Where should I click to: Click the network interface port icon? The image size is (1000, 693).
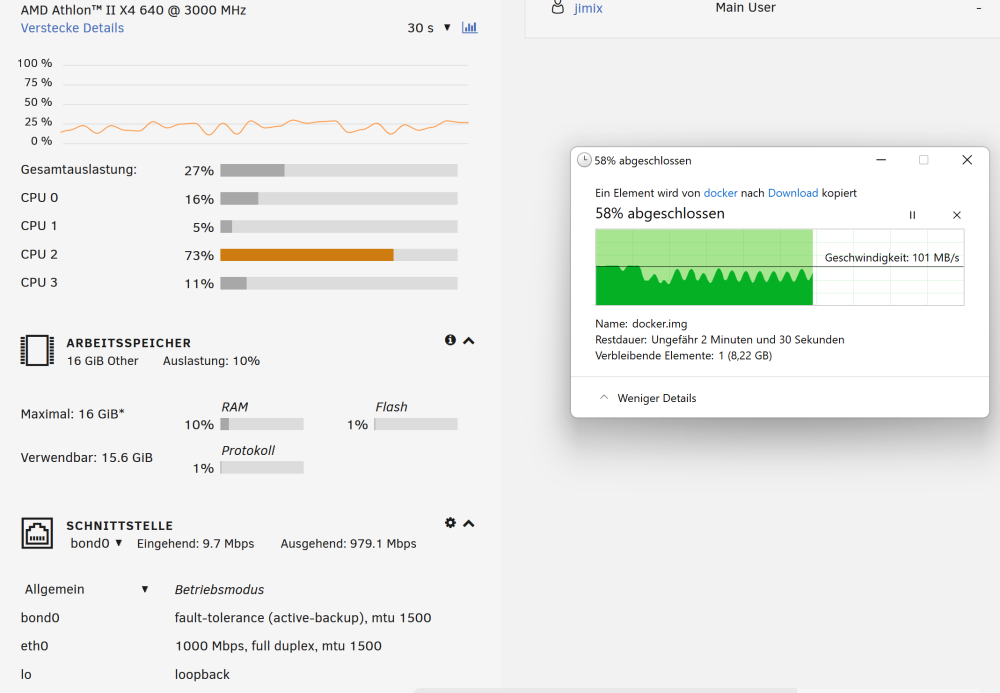(x=37, y=533)
